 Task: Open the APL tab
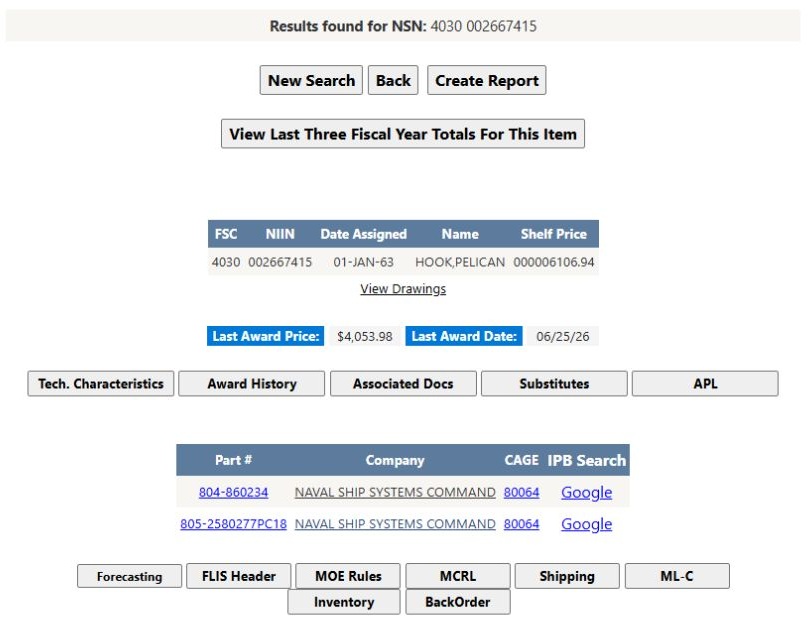705,384
